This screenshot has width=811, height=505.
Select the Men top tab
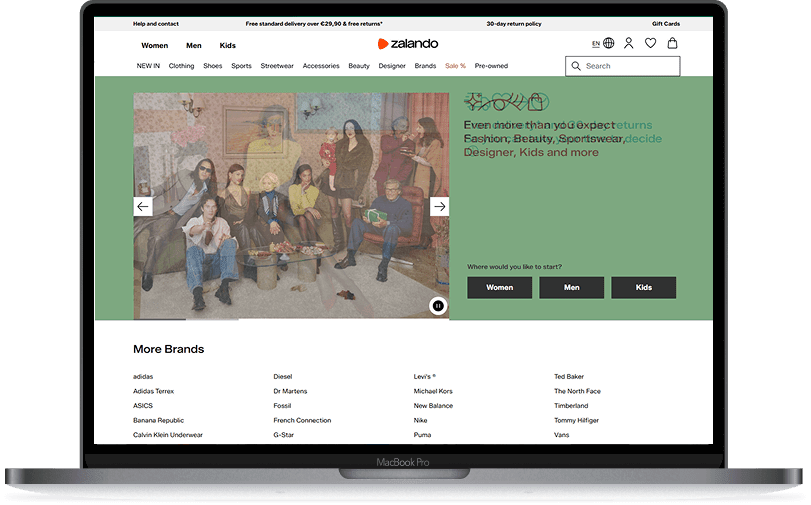(x=193, y=46)
